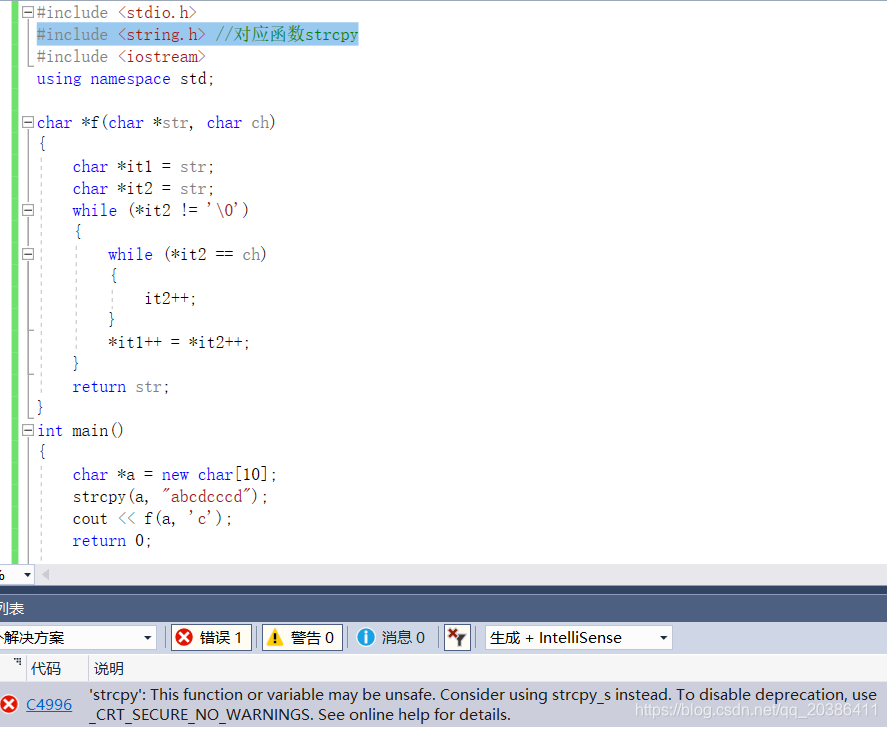Viewport: 887px width, 729px height.
Task: Click the 'char *it1 = str;' declaration
Action: 143,167
